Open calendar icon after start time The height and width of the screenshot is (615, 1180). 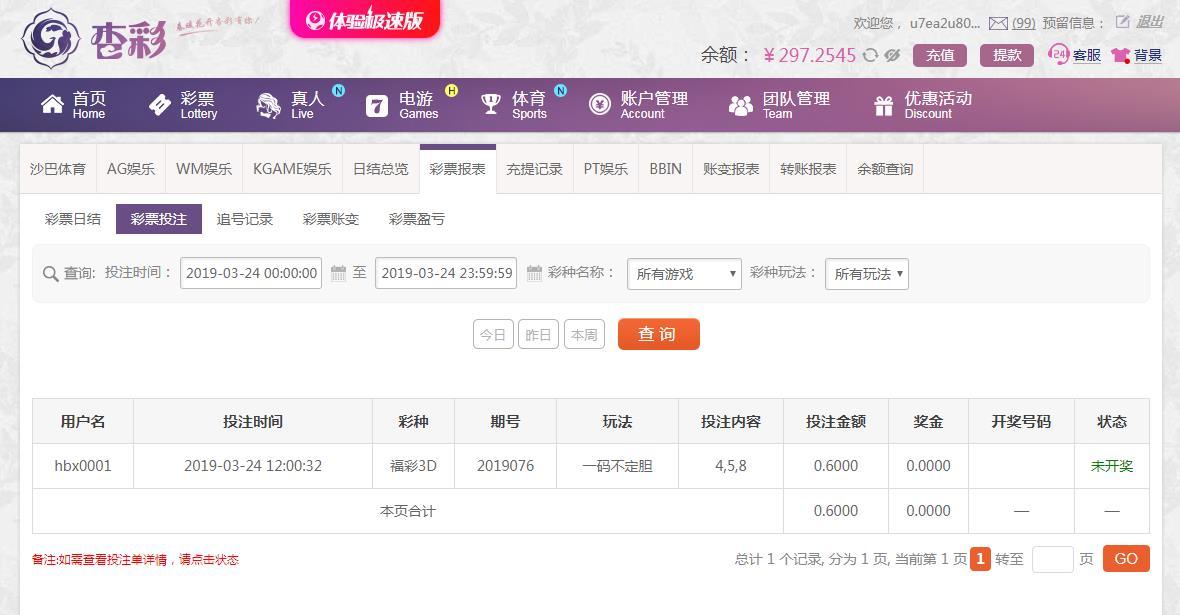tap(339, 272)
